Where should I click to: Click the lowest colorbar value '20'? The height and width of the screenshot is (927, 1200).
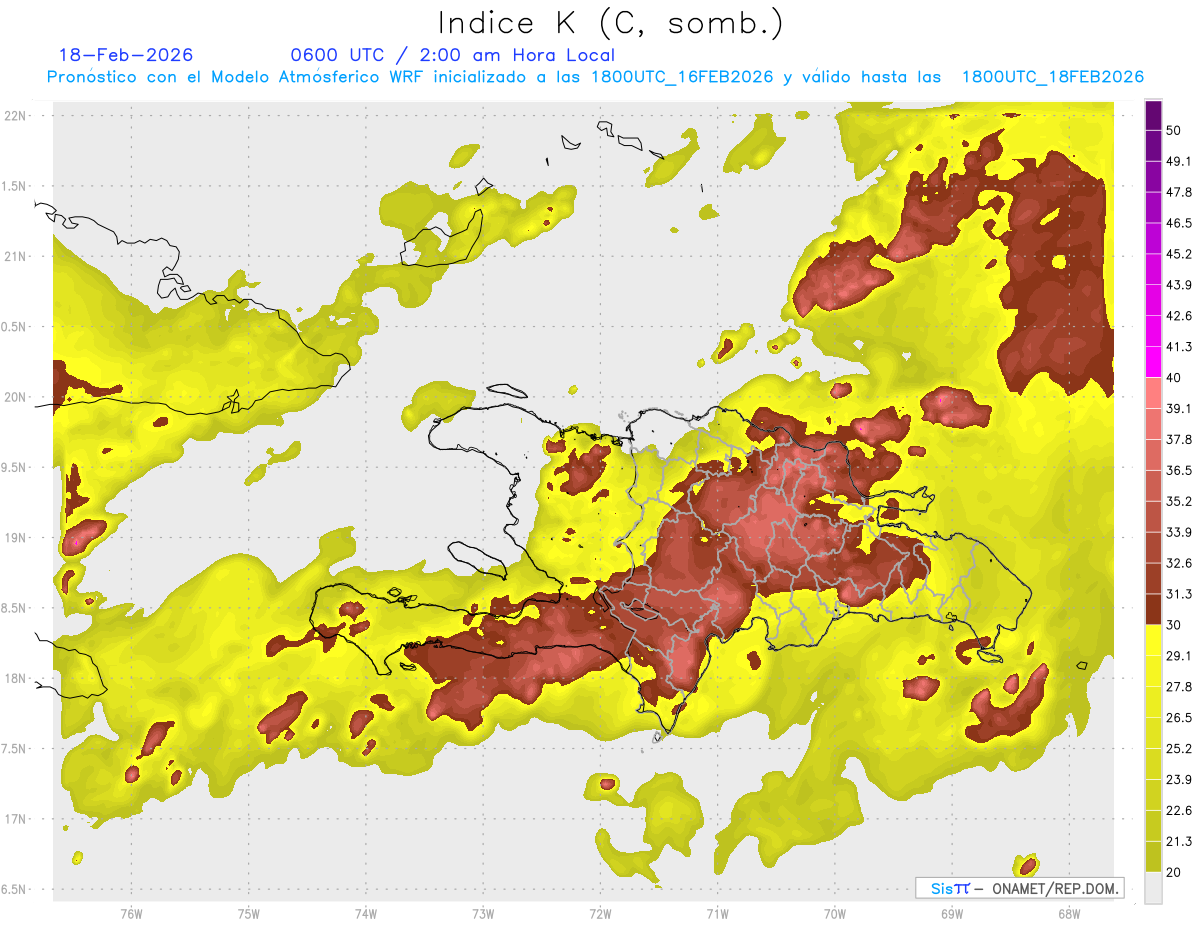coord(1174,872)
